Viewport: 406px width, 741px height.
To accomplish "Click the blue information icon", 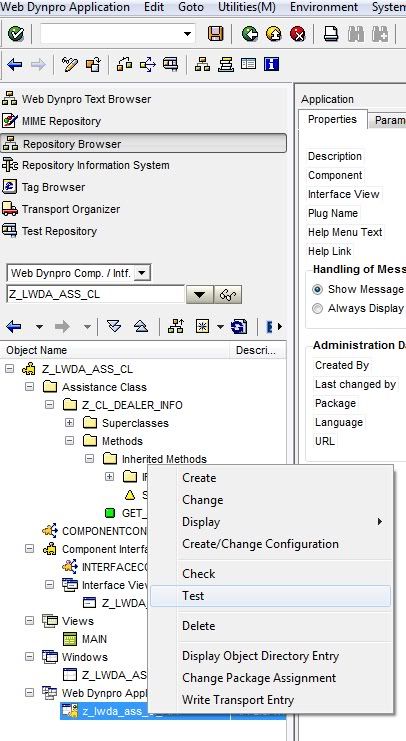I will 271,64.
